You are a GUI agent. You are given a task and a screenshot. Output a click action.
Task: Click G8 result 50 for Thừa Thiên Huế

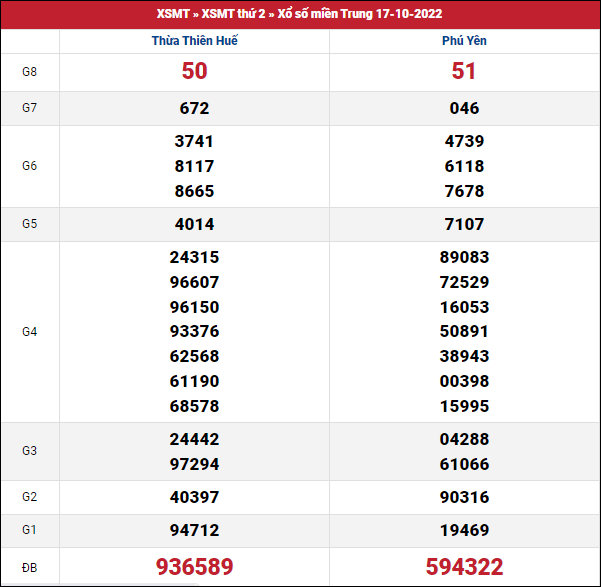tap(195, 71)
